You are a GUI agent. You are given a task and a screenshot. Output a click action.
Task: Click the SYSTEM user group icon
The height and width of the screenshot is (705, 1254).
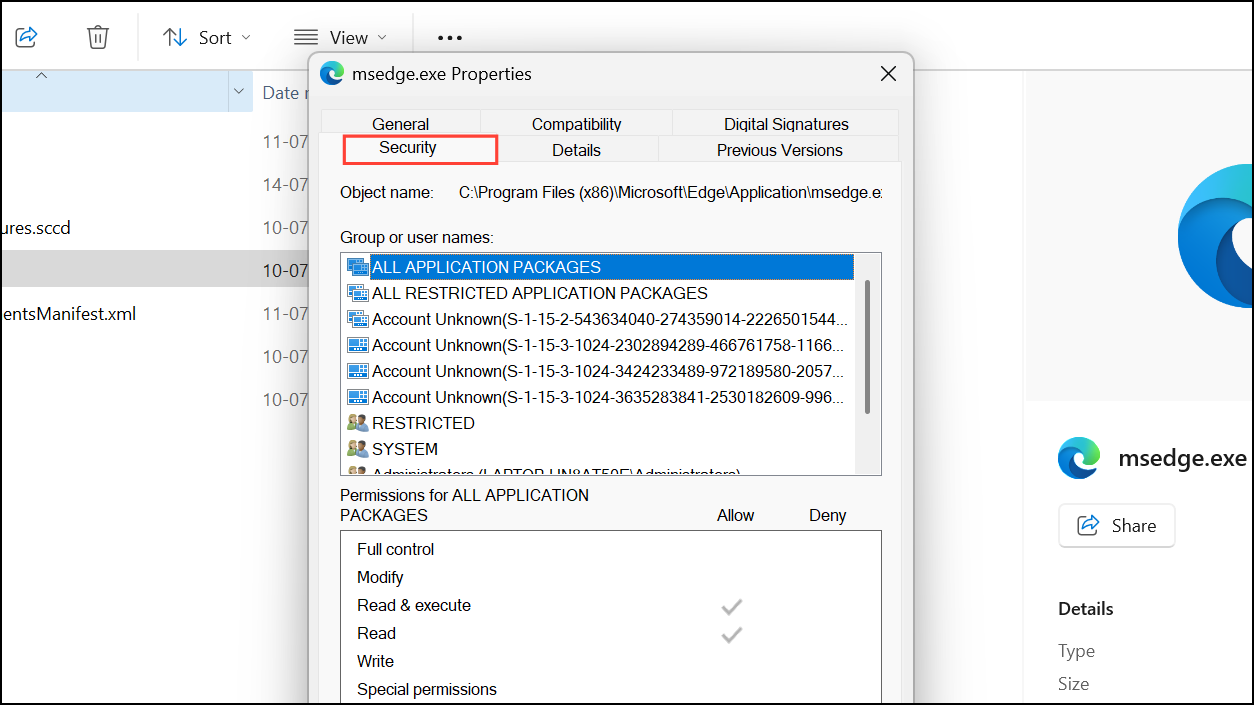[x=357, y=449]
